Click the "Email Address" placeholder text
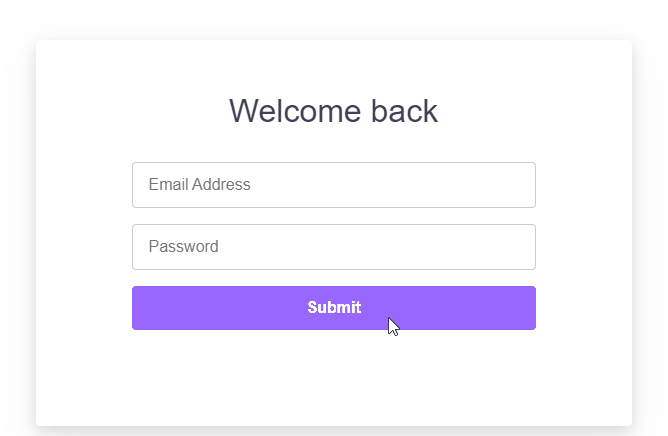 [x=199, y=185]
